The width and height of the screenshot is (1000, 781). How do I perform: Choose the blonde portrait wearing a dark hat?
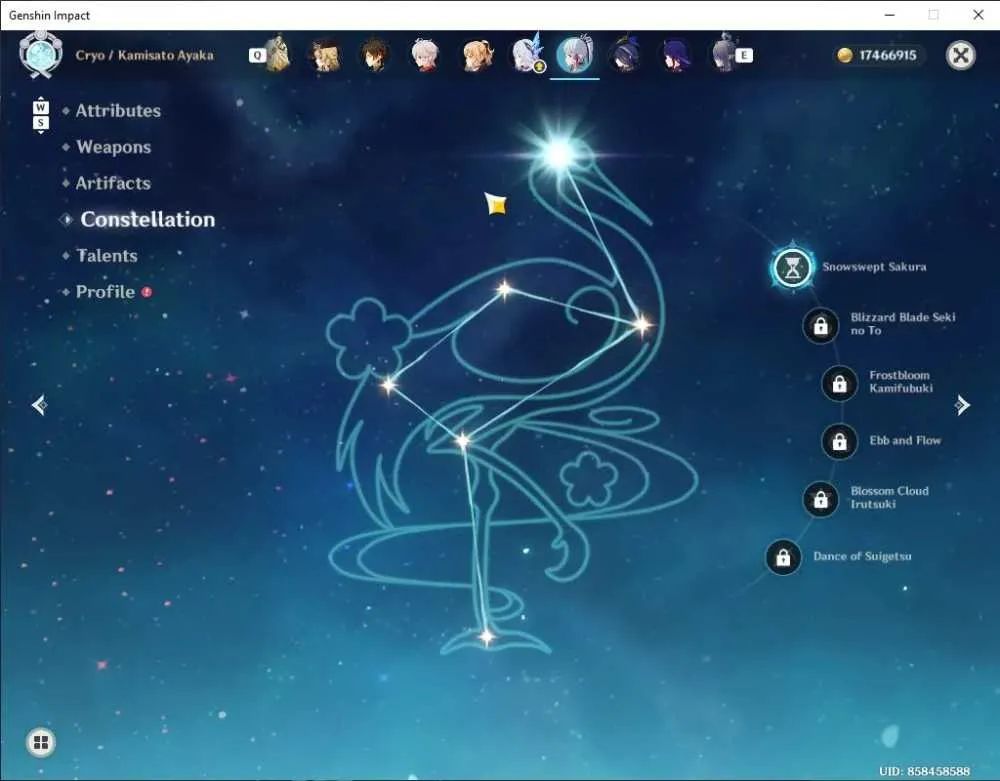point(325,55)
